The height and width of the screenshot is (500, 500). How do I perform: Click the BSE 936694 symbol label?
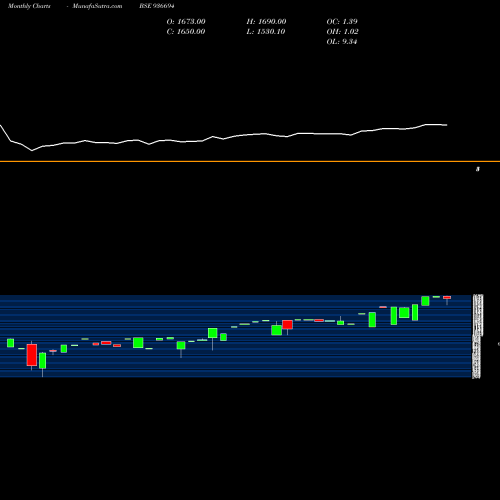pyautogui.click(x=157, y=6)
